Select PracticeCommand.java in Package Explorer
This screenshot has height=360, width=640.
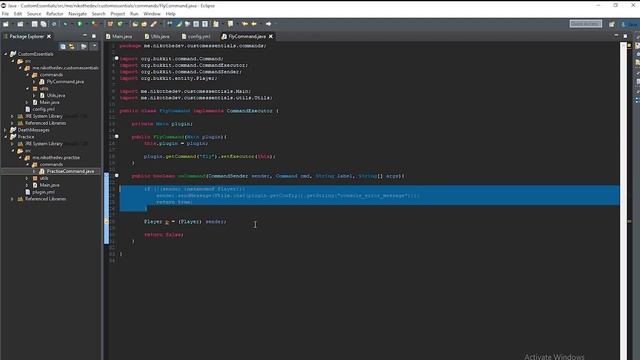pyautogui.click(x=70, y=171)
